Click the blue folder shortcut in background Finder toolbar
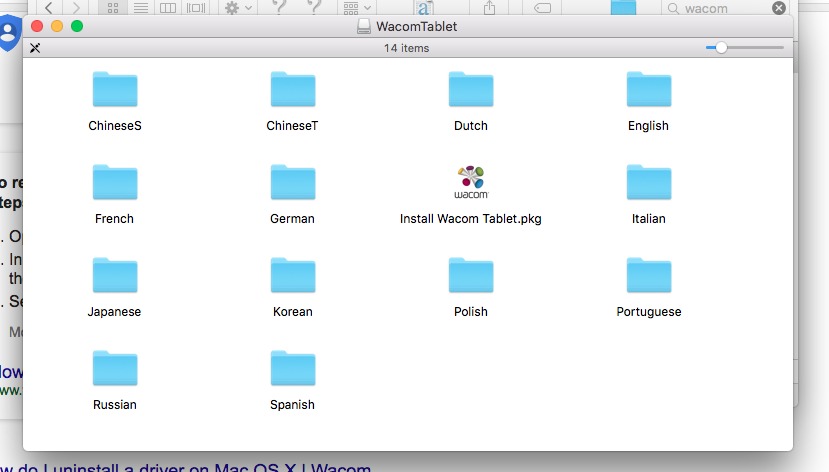This screenshot has height=472, width=829. click(x=623, y=7)
